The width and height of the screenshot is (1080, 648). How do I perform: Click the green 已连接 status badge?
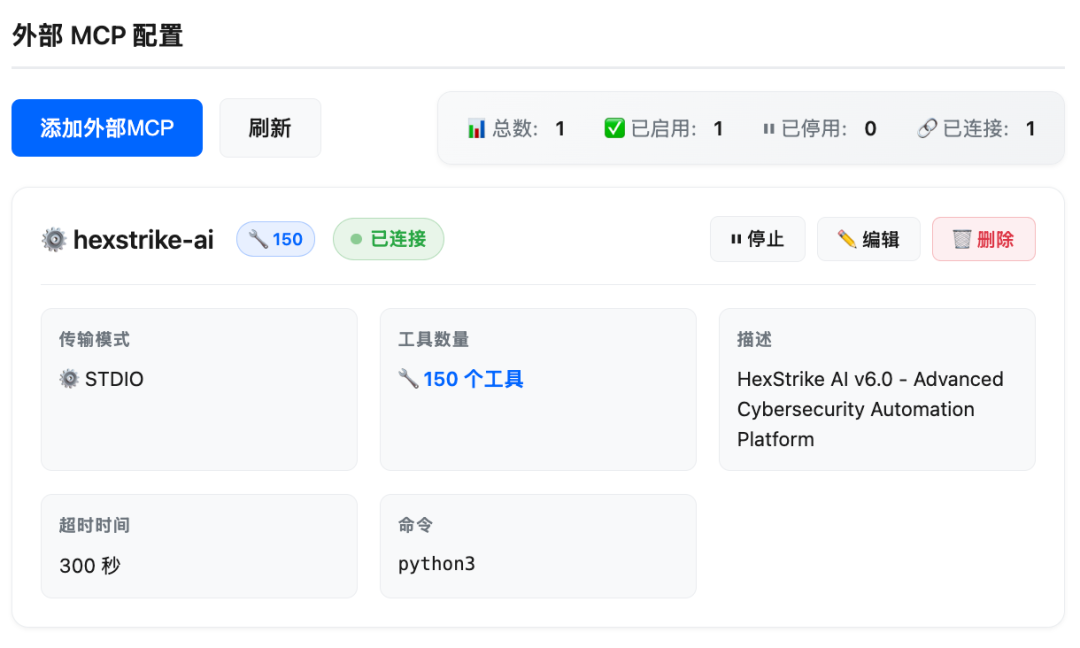pos(388,239)
